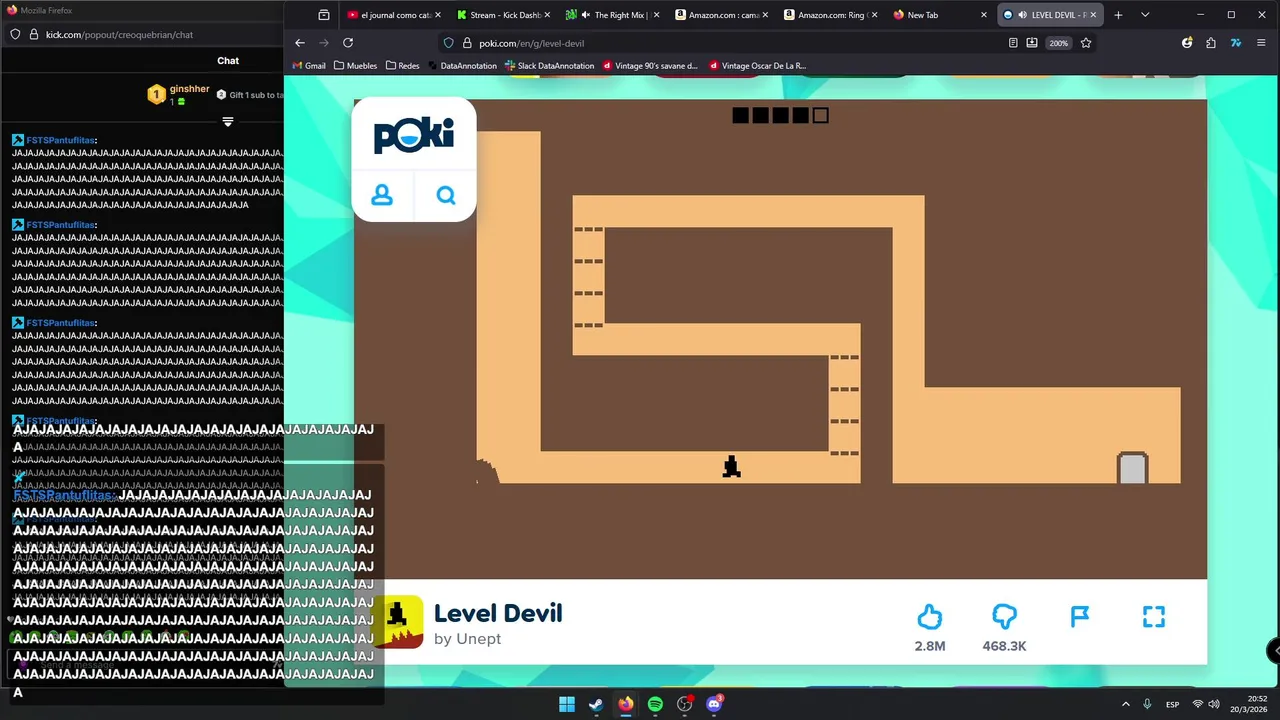Mute audio on The Right Mix tab
This screenshot has width=1280, height=720.
pos(585,15)
